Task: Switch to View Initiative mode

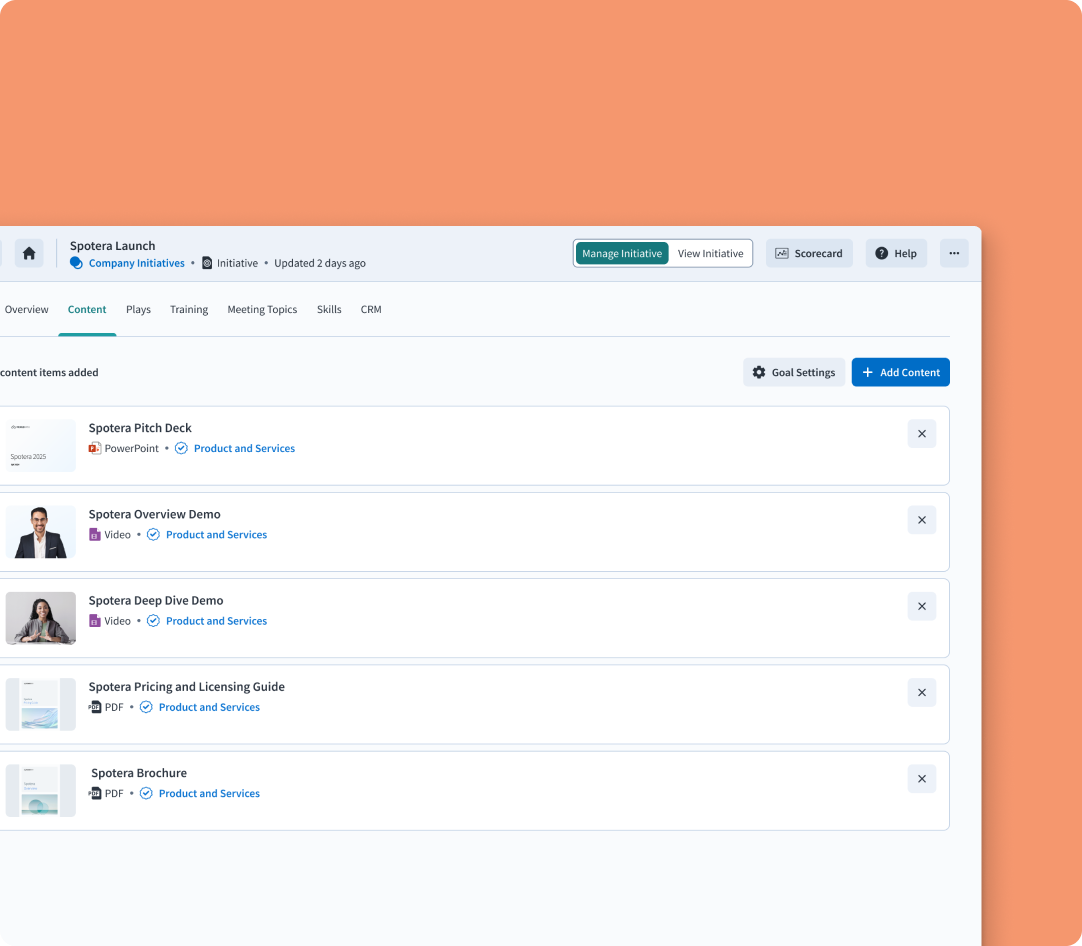Action: 710,253
